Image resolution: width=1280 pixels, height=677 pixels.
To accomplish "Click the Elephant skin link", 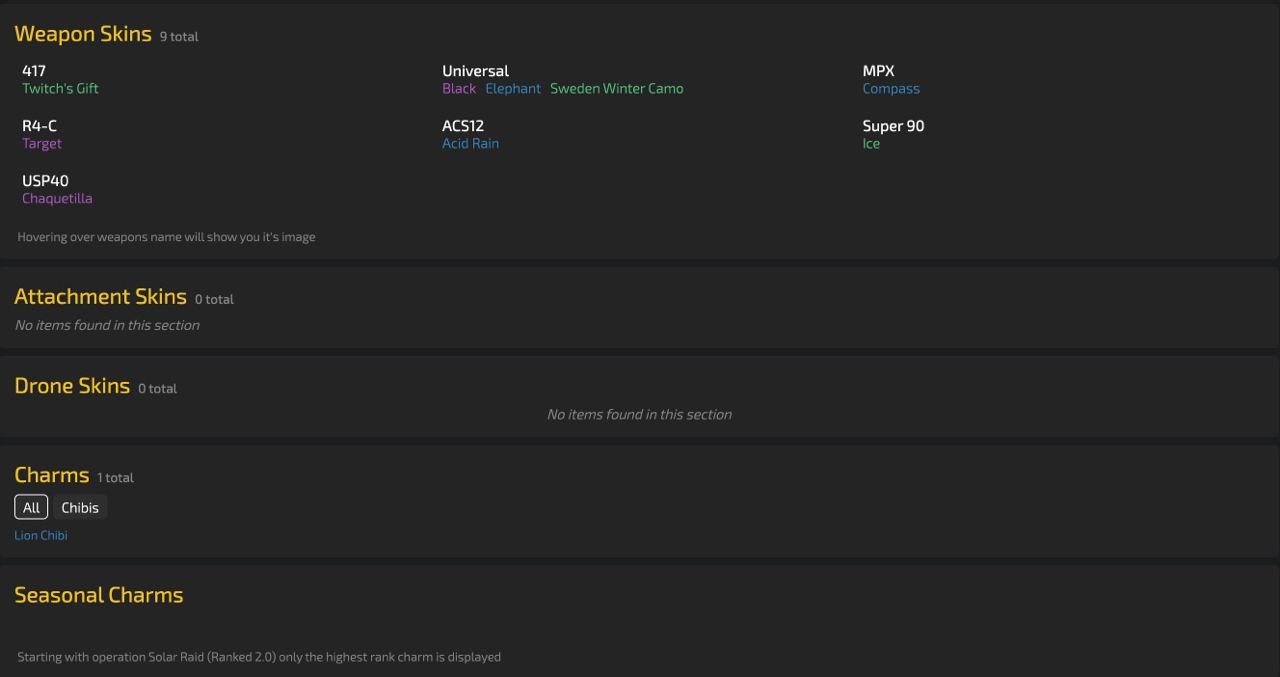I will pos(513,89).
